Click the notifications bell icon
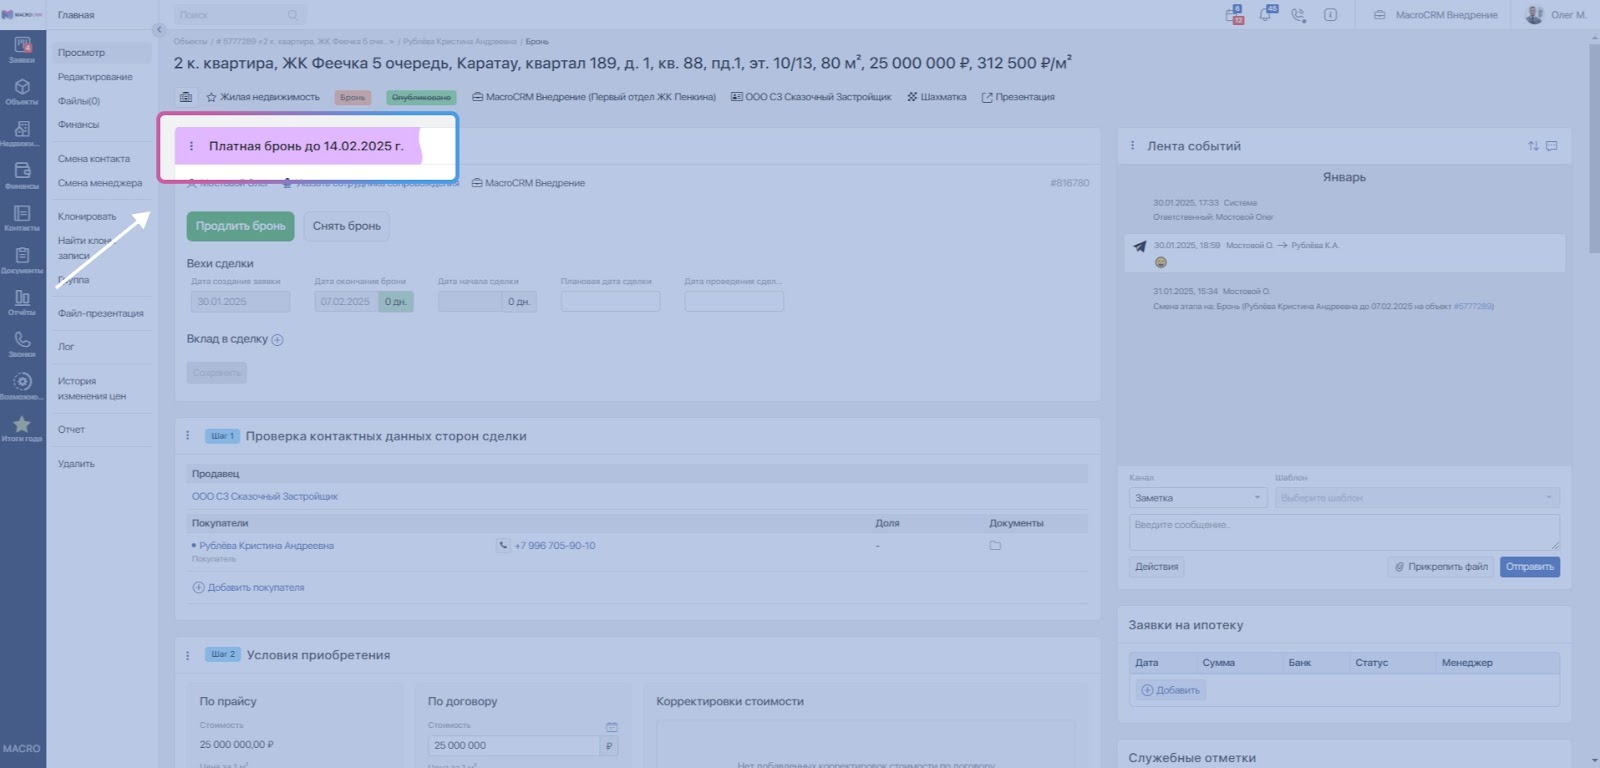 click(1266, 15)
